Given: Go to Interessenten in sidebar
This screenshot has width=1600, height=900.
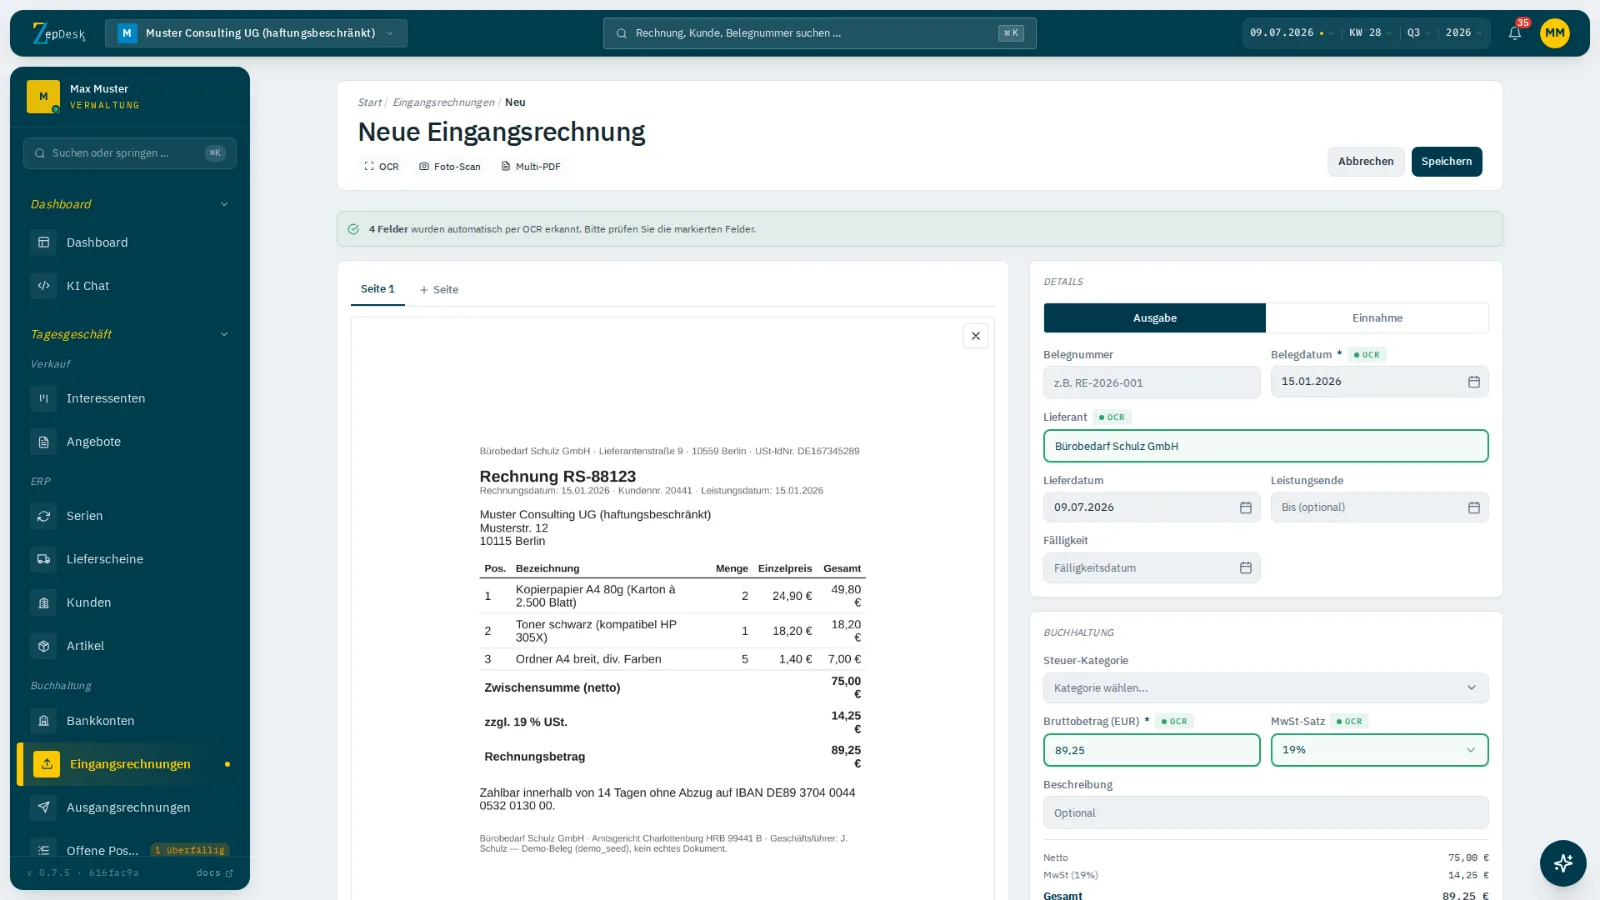Looking at the screenshot, I should (130, 399).
